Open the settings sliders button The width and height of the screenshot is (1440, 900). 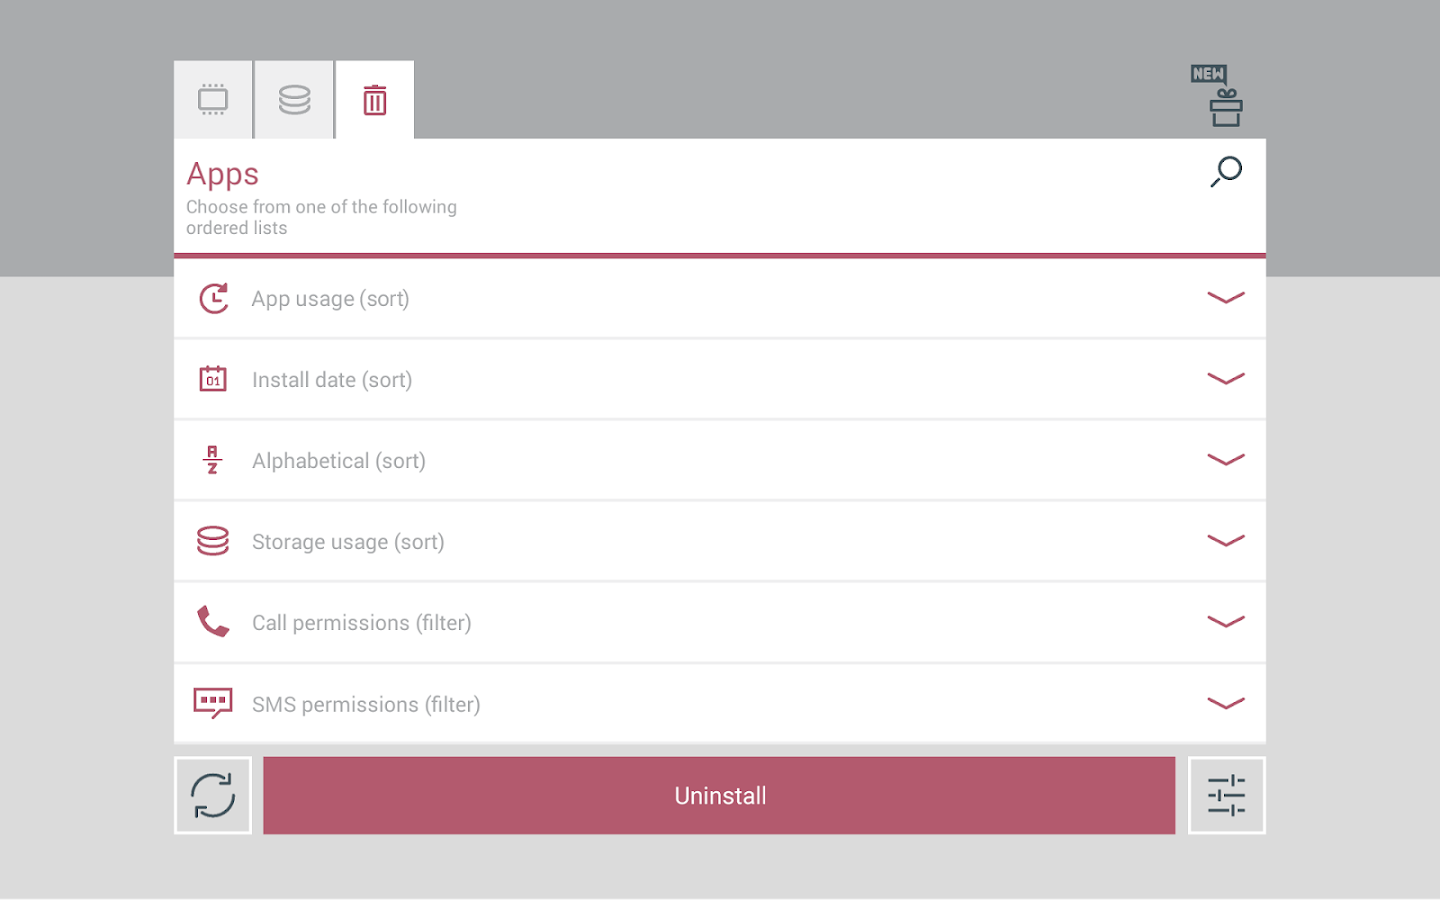tap(1226, 795)
